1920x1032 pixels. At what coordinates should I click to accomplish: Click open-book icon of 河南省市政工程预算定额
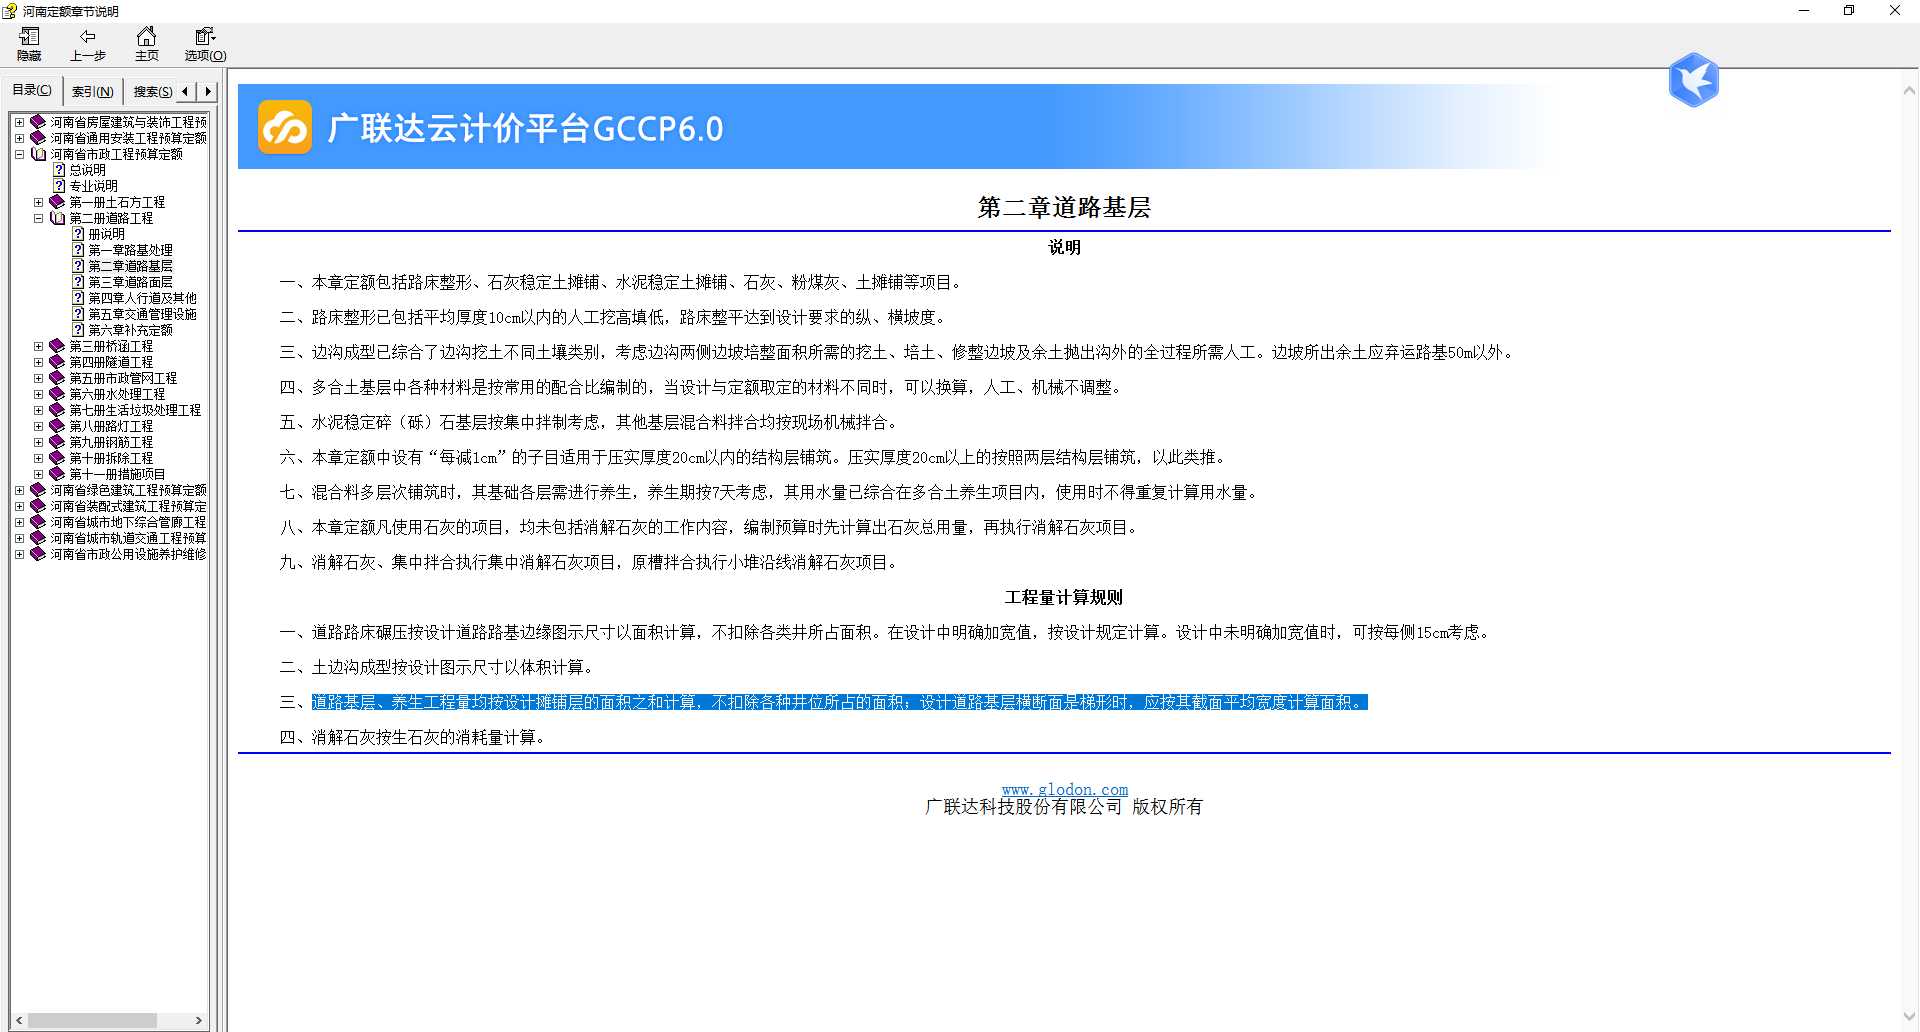point(38,154)
